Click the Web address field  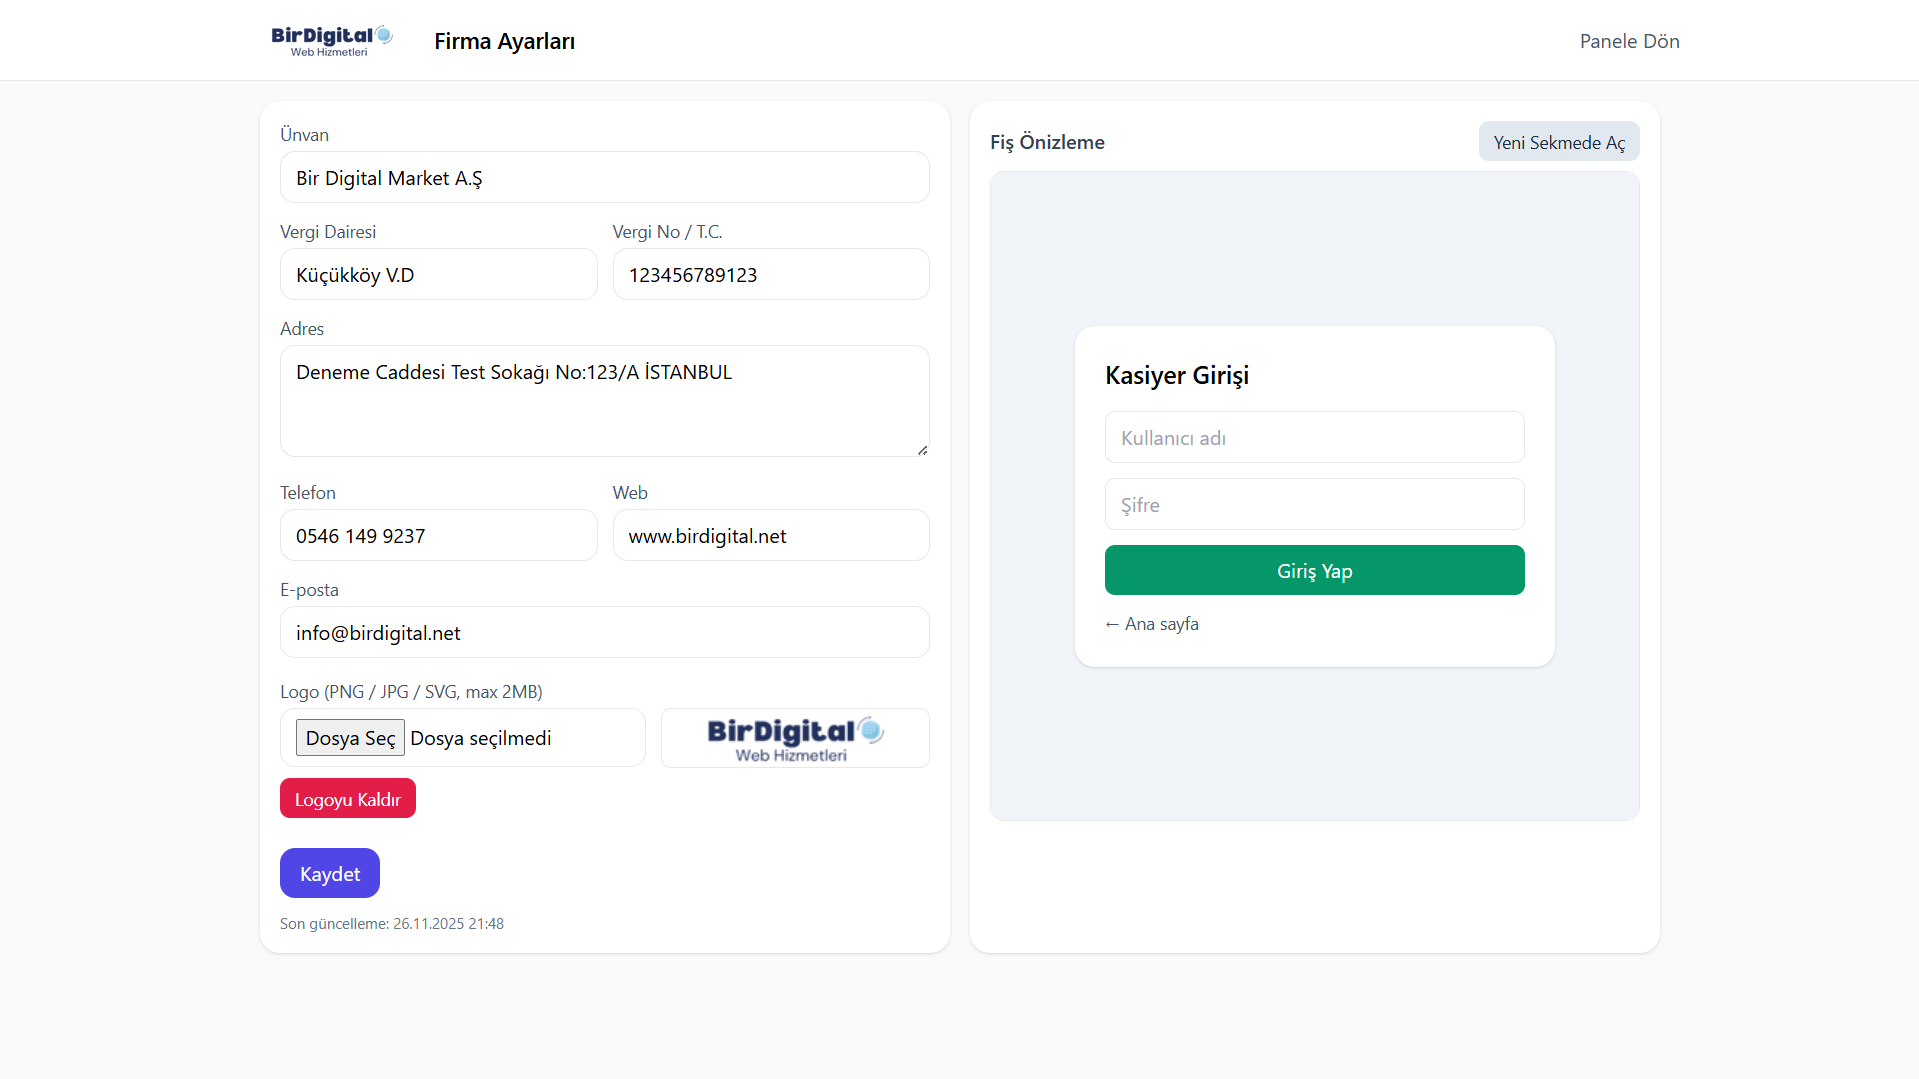pos(770,536)
